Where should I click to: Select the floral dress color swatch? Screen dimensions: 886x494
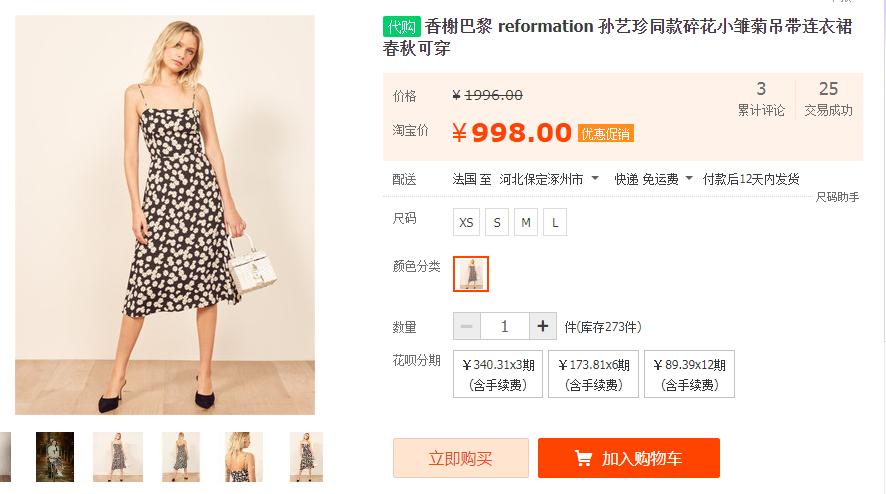point(471,273)
